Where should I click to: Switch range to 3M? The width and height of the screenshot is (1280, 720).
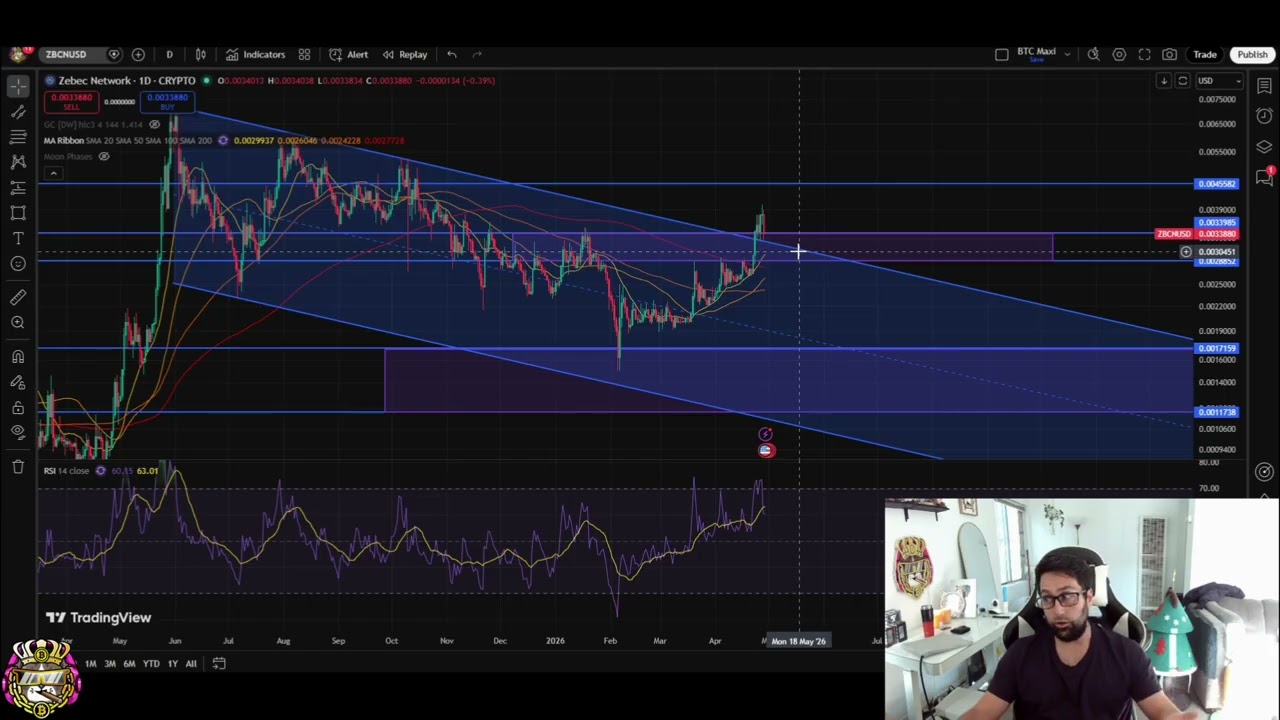(110, 663)
